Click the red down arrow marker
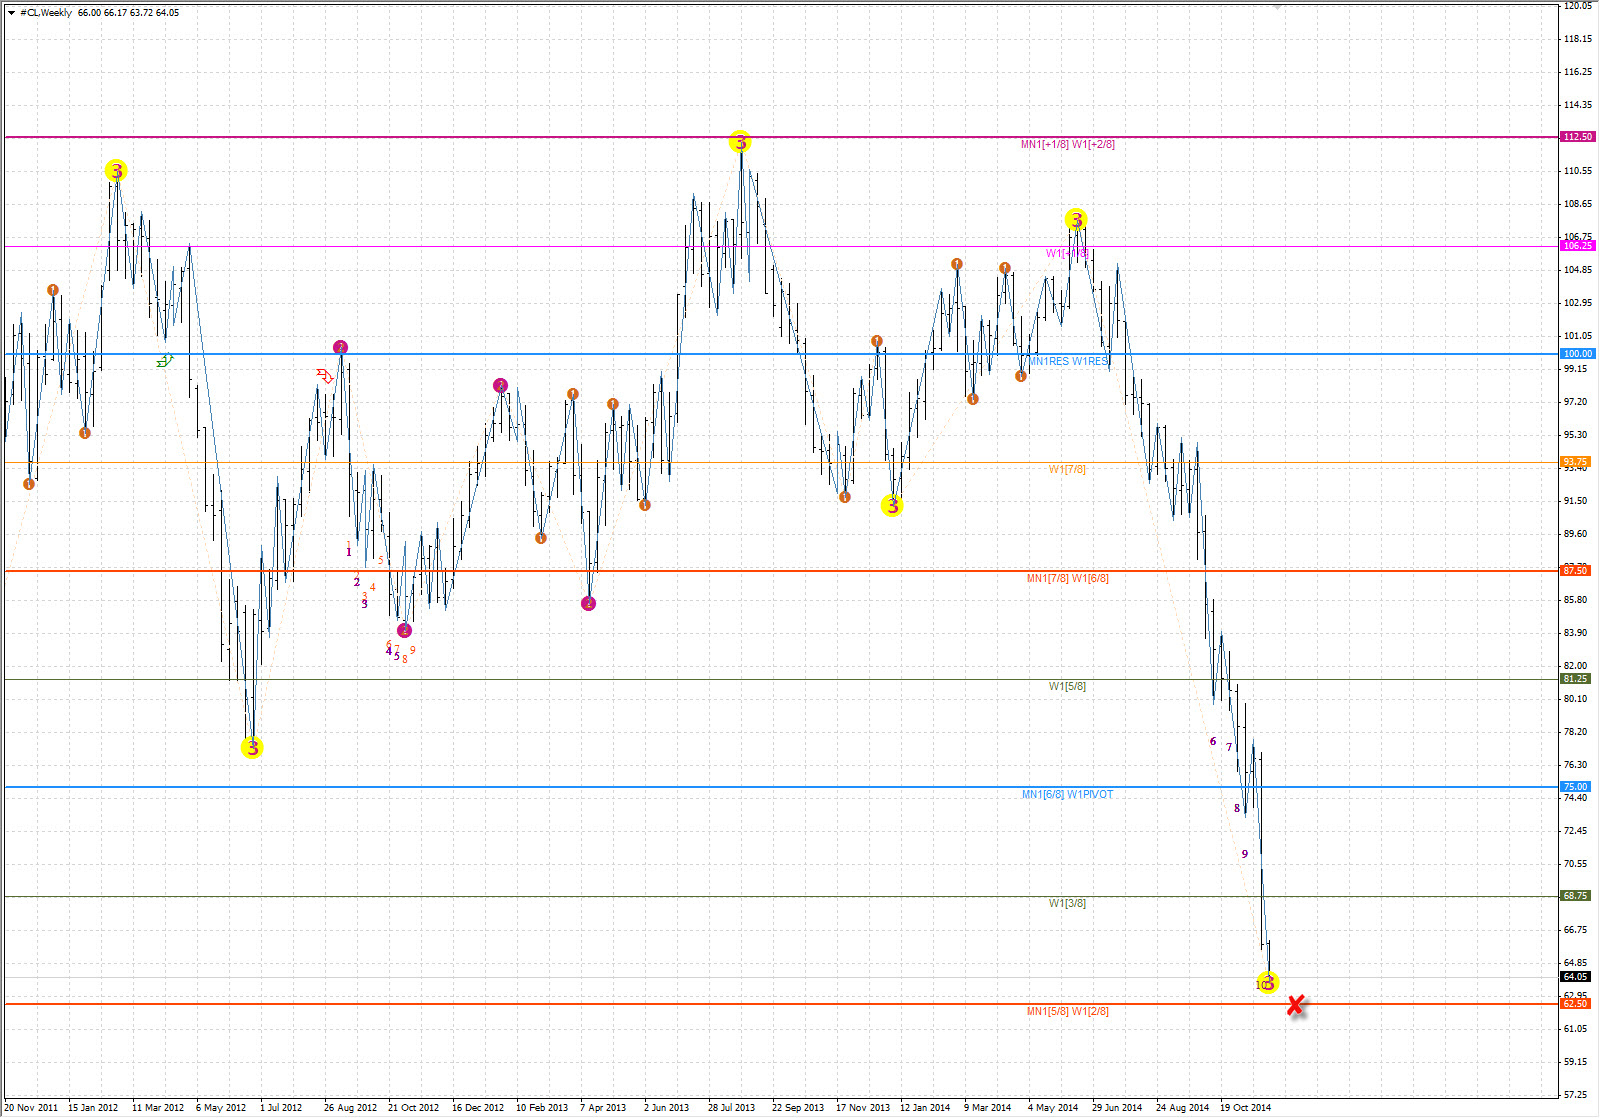 324,376
